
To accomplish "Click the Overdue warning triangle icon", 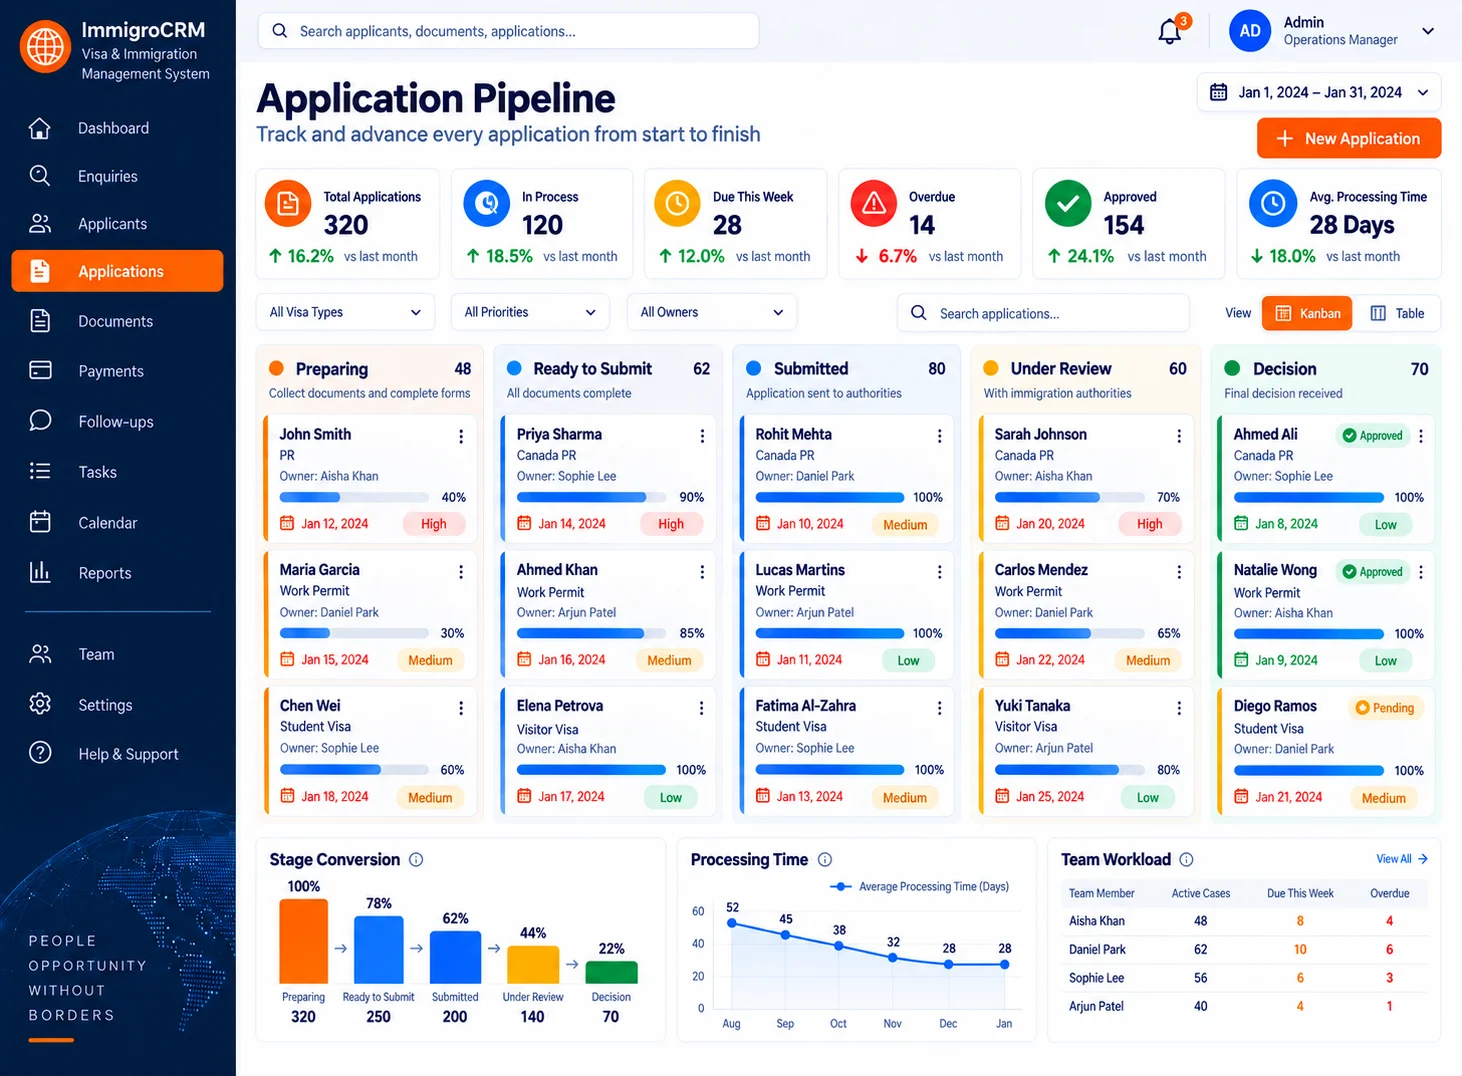I will 874,204.
